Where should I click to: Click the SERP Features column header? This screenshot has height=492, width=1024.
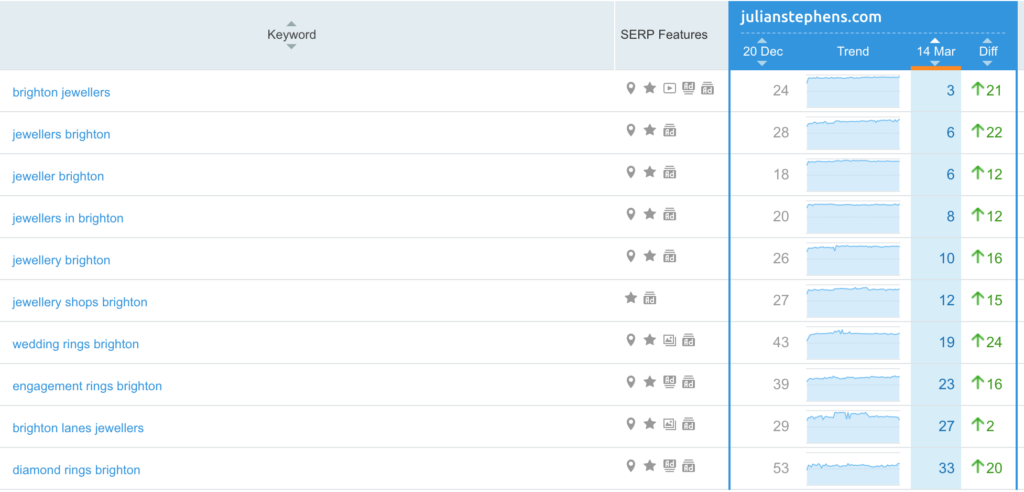pos(663,34)
